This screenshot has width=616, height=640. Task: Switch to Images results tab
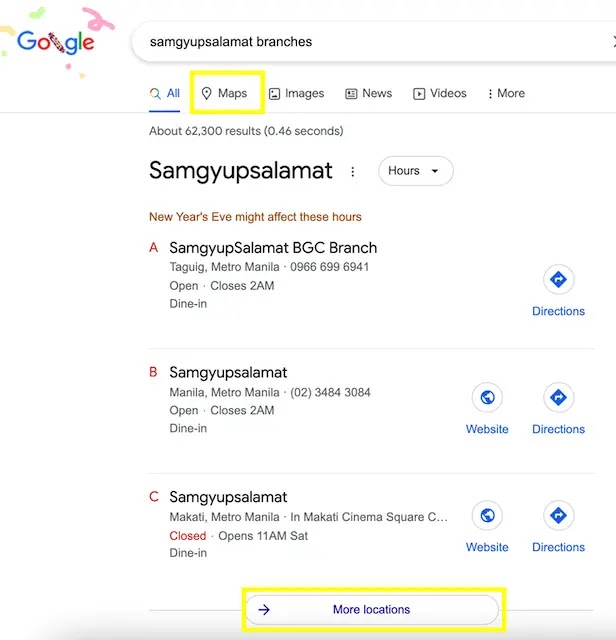click(296, 93)
